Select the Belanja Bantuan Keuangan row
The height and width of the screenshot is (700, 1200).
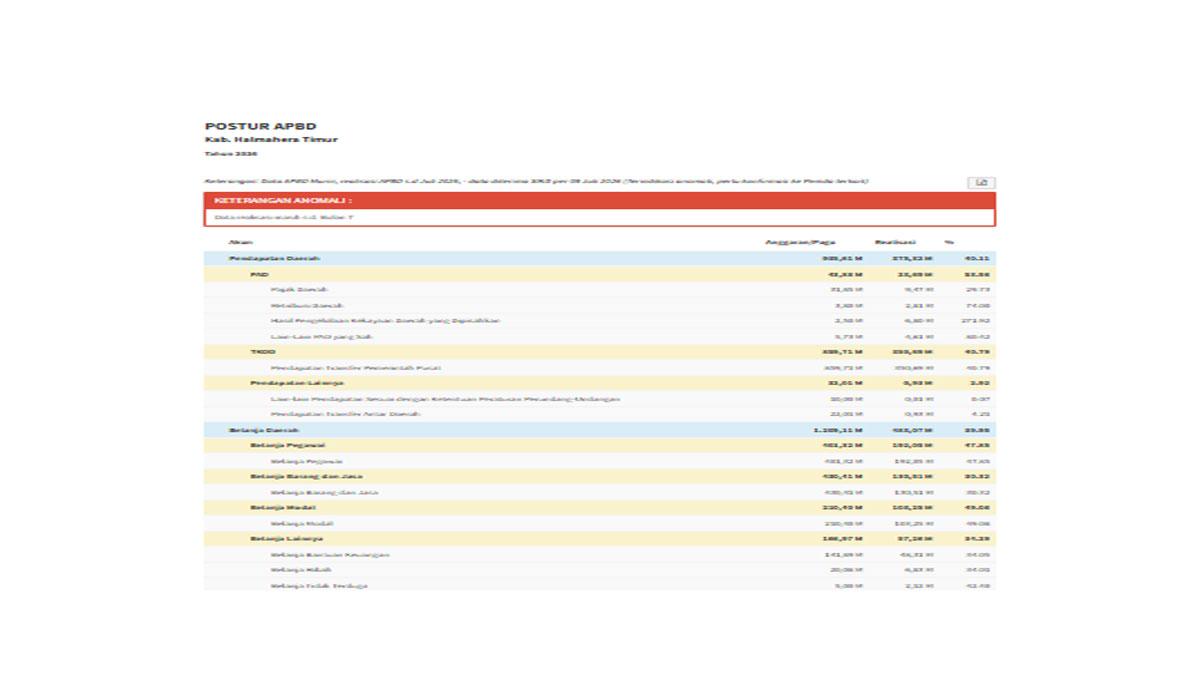[599, 555]
